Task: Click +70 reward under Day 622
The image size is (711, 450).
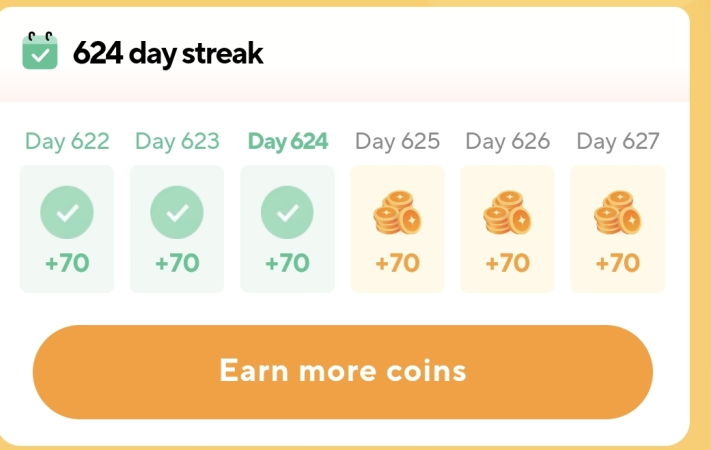Action: [67, 263]
